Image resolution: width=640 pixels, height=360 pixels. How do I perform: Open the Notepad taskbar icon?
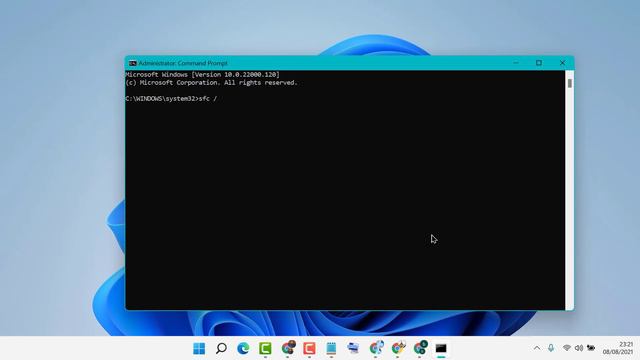click(331, 348)
